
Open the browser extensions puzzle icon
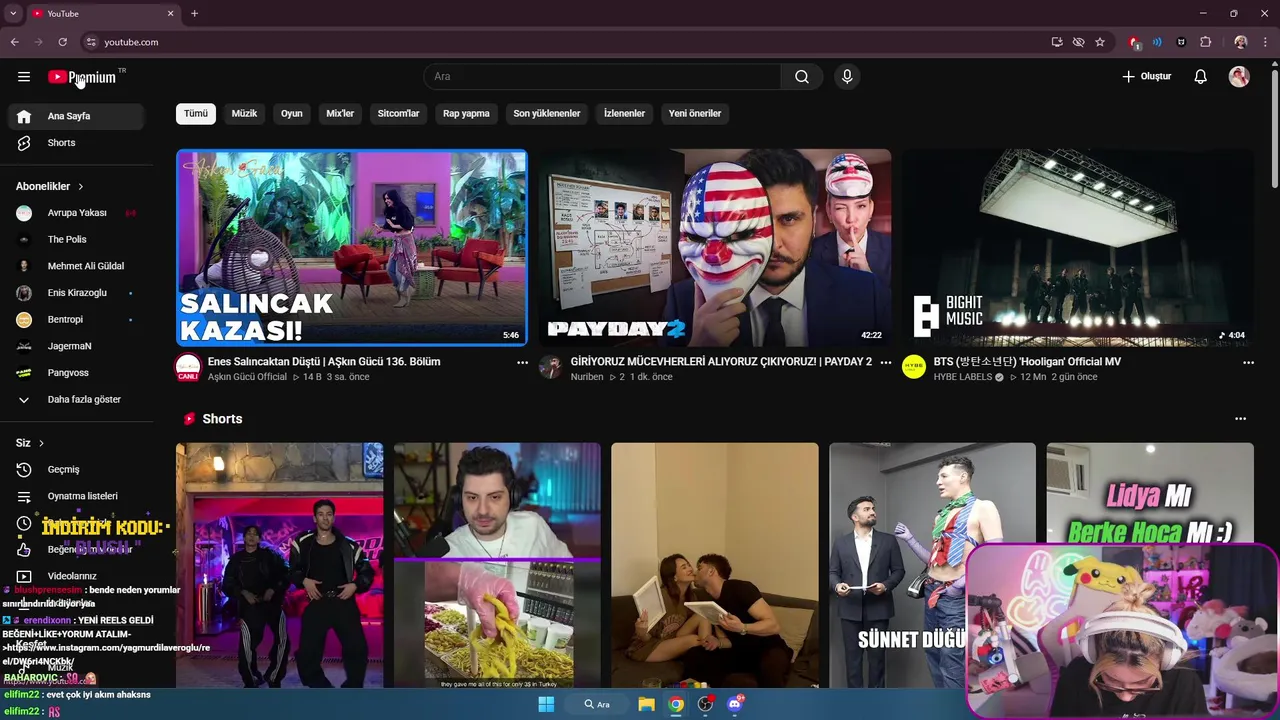point(1205,42)
